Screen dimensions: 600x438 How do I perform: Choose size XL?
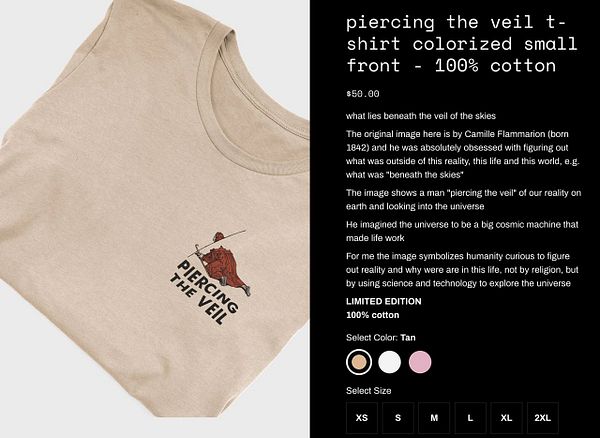(x=506, y=418)
